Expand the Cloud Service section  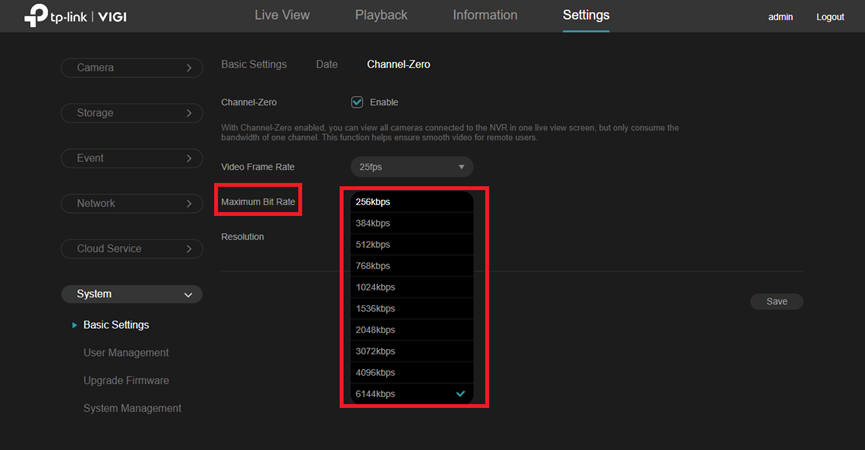click(x=132, y=249)
